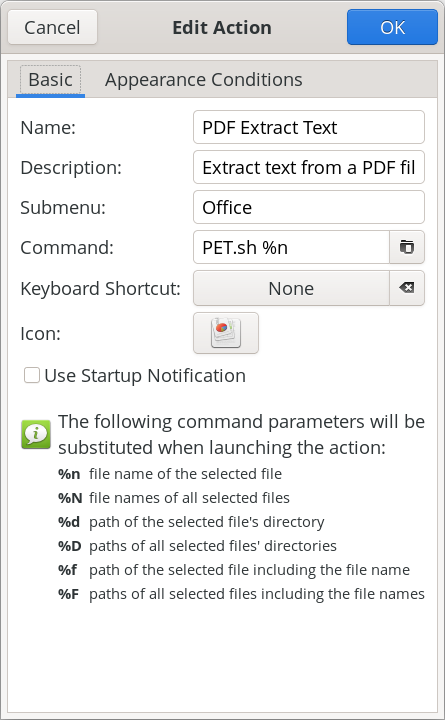445x720 pixels.
Task: Click the 'Command:' label
Action: click(67, 248)
